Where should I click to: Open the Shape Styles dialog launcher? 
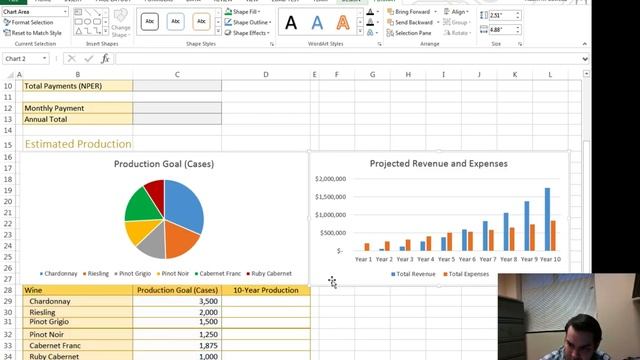pos(272,44)
